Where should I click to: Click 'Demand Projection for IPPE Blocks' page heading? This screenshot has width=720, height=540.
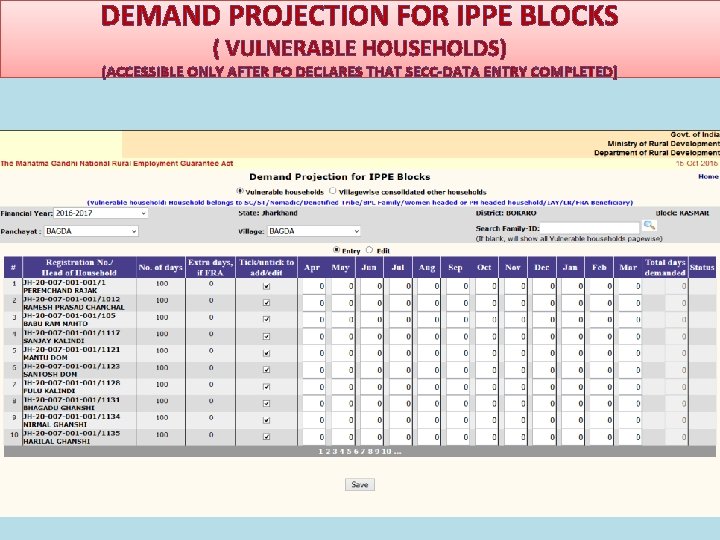pos(340,177)
